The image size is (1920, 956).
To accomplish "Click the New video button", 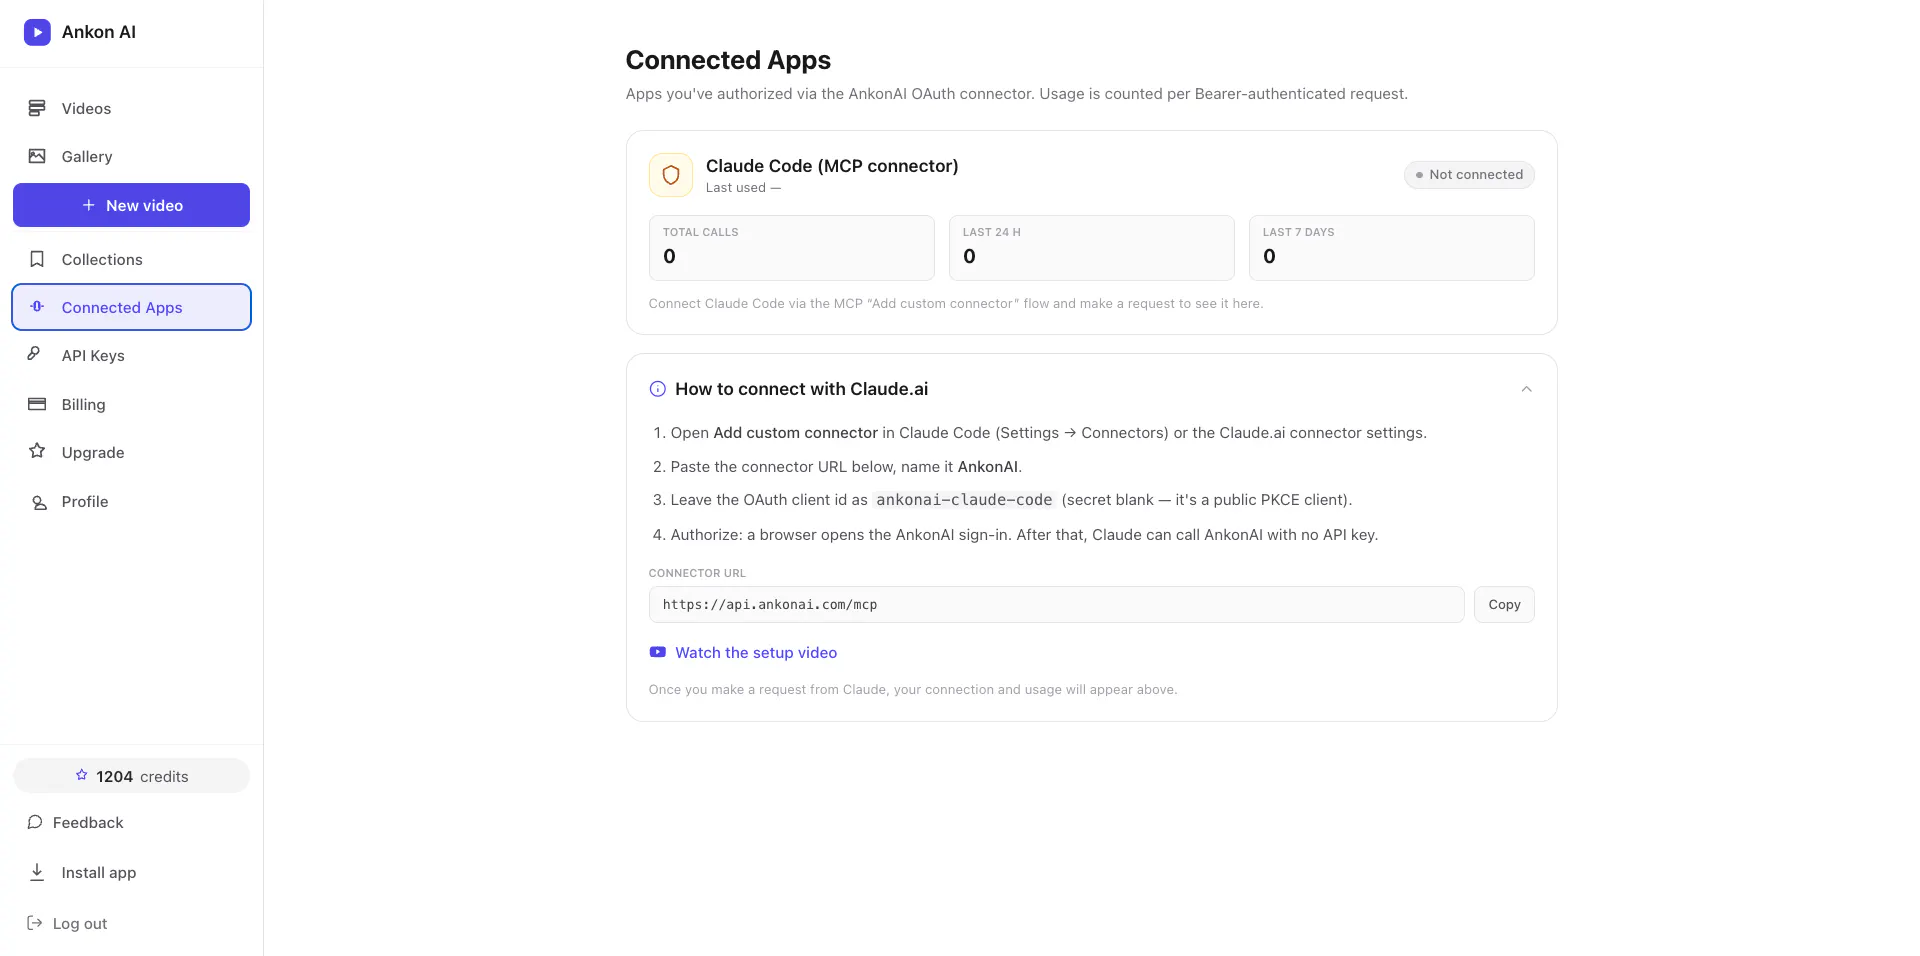I will (131, 205).
